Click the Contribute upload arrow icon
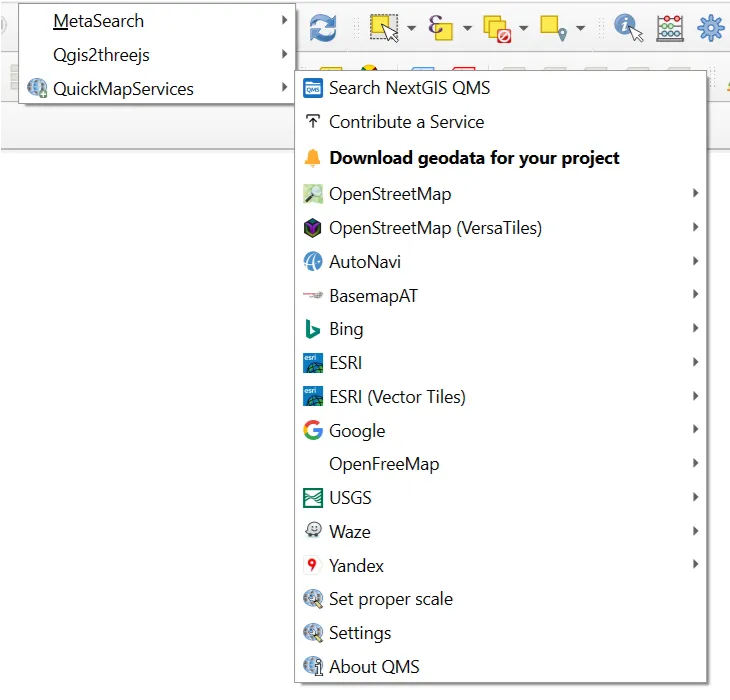The width and height of the screenshot is (730, 700). pyautogui.click(x=313, y=121)
